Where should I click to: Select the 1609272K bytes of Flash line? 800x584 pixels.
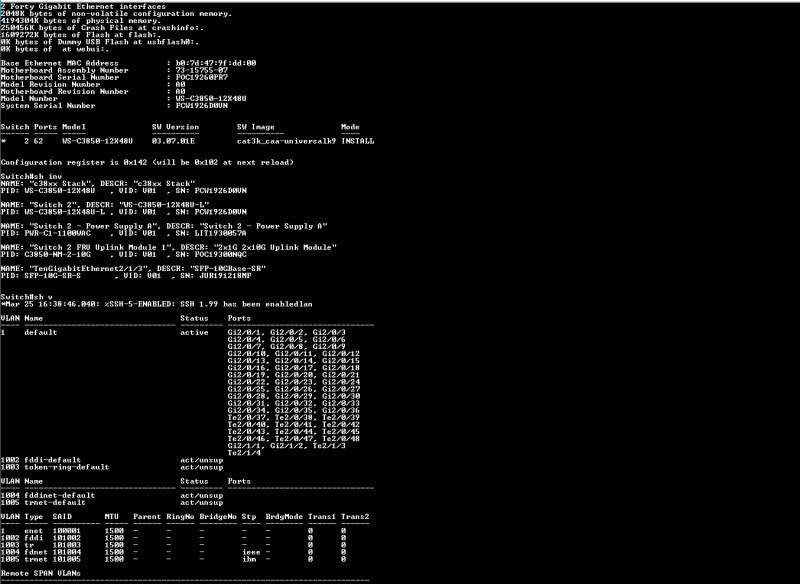(x=81, y=35)
